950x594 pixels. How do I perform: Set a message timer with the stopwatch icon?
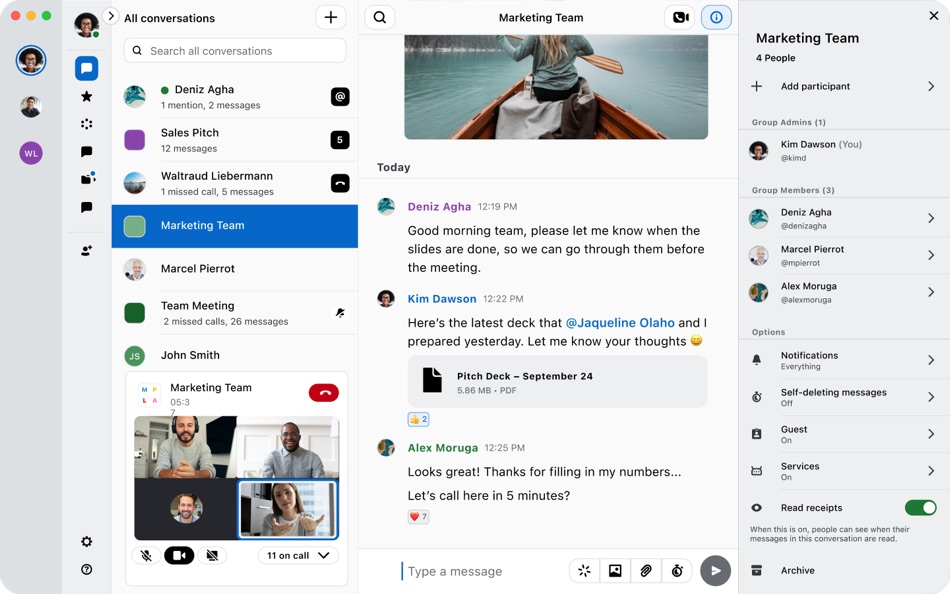click(x=677, y=570)
